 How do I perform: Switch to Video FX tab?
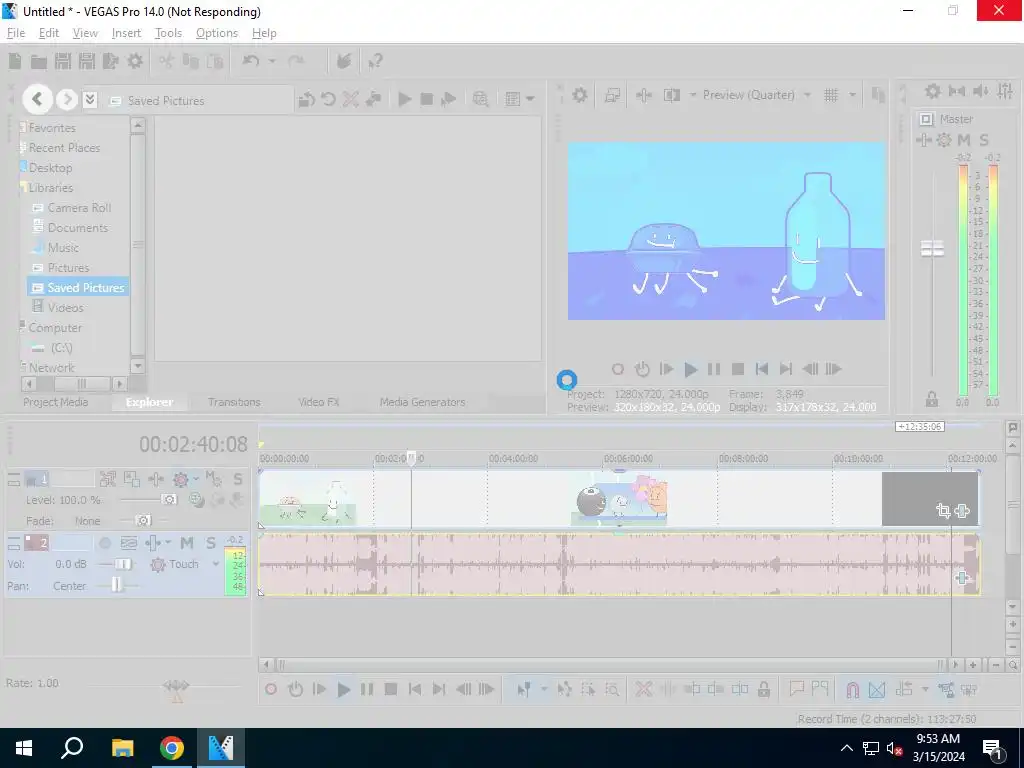[319, 402]
